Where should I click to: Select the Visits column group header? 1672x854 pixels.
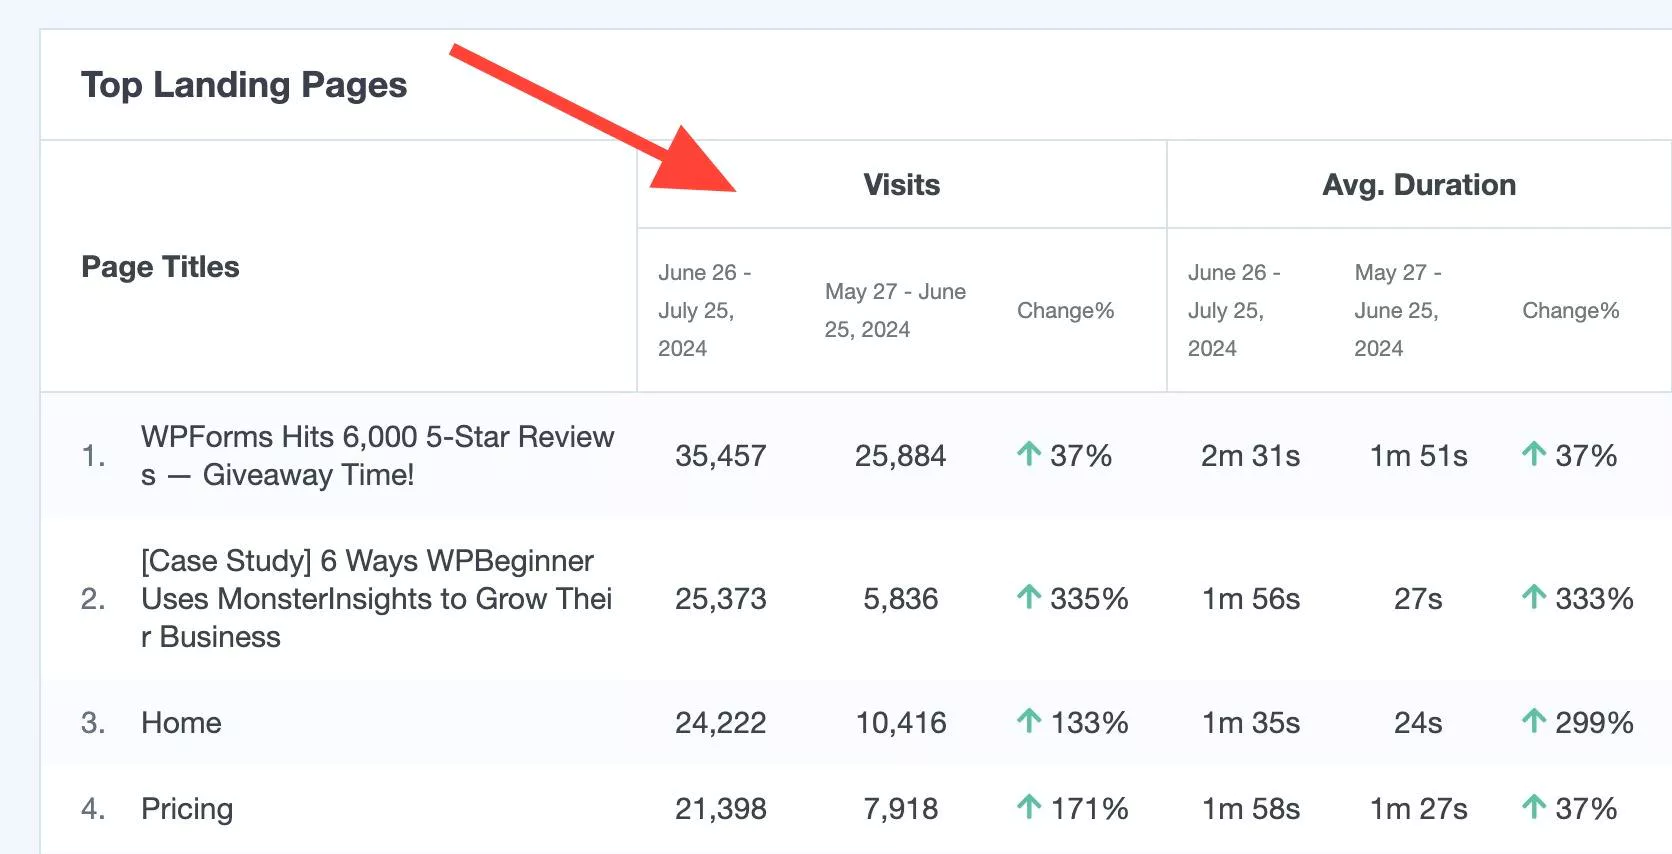[901, 185]
